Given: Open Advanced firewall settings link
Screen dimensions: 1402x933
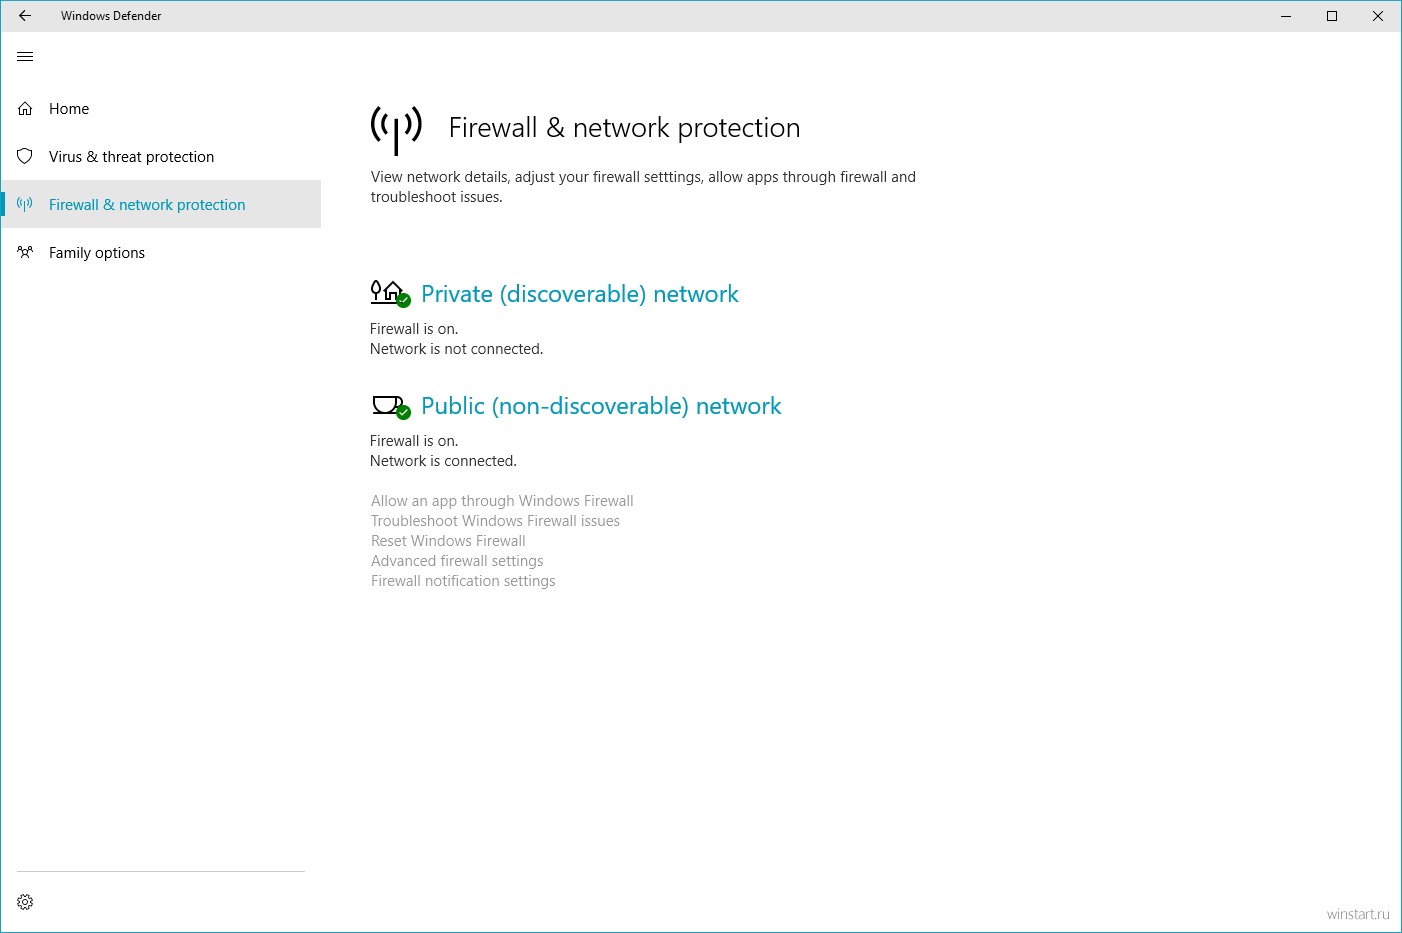Looking at the screenshot, I should (457, 561).
